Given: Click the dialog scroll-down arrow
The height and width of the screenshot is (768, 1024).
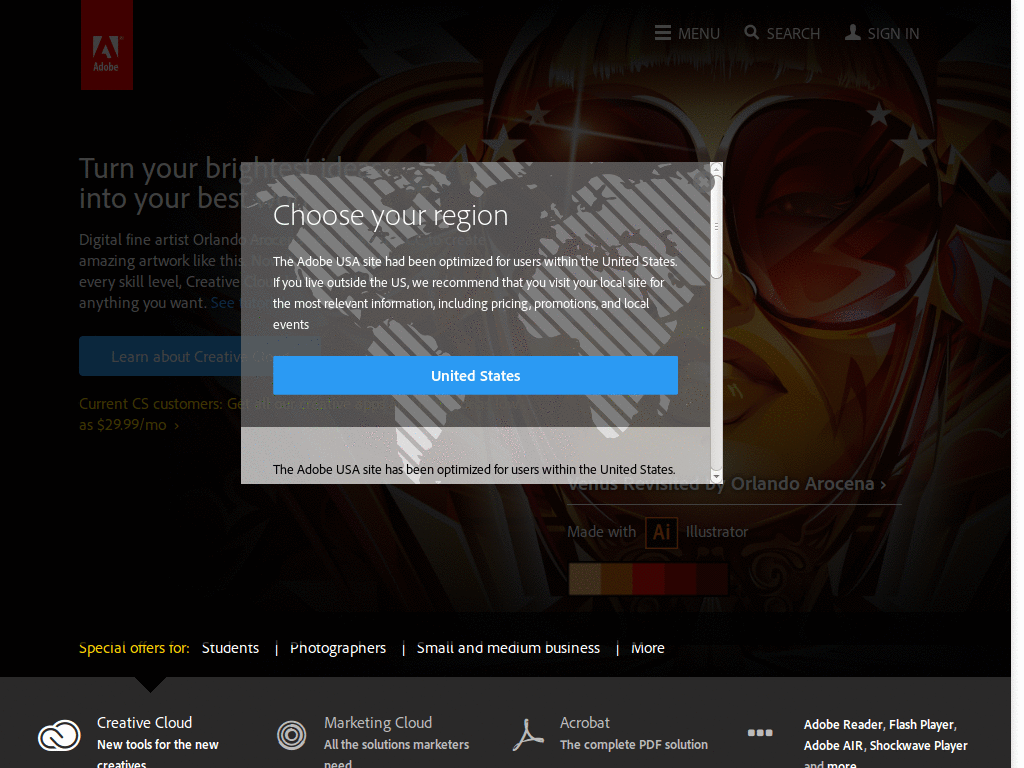Looking at the screenshot, I should pos(716,477).
